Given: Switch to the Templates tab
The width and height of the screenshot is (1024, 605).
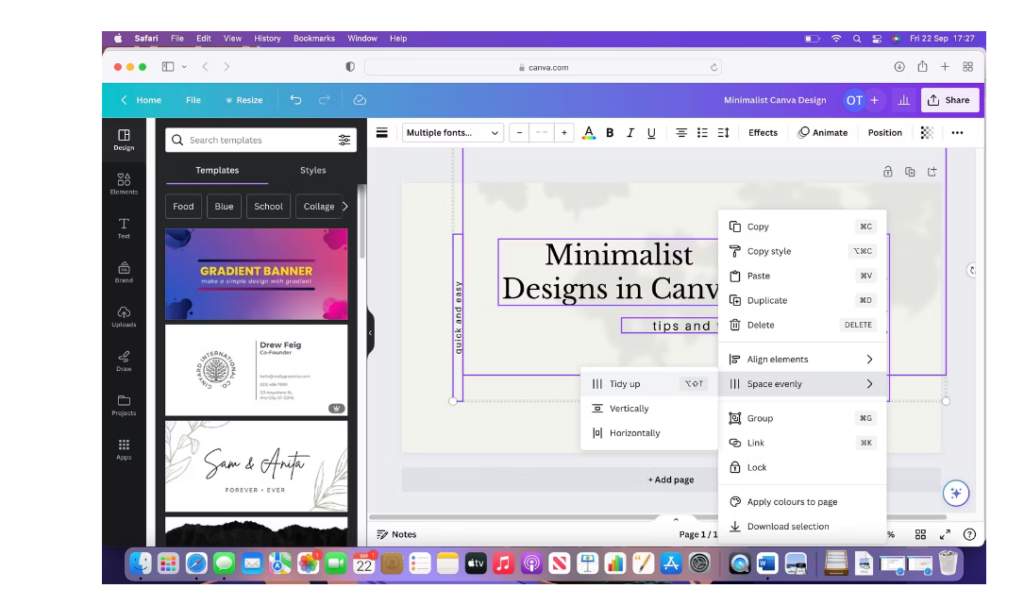Looking at the screenshot, I should tap(217, 170).
